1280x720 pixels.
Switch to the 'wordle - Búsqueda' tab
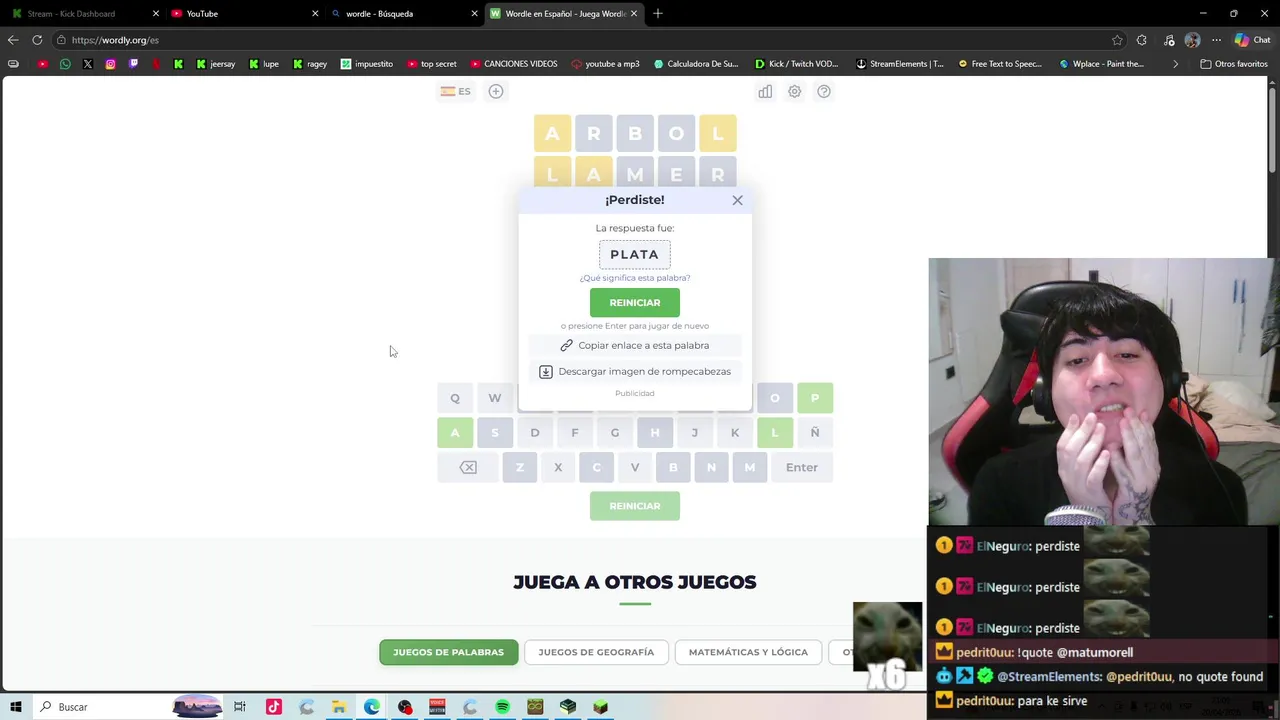tap(403, 13)
